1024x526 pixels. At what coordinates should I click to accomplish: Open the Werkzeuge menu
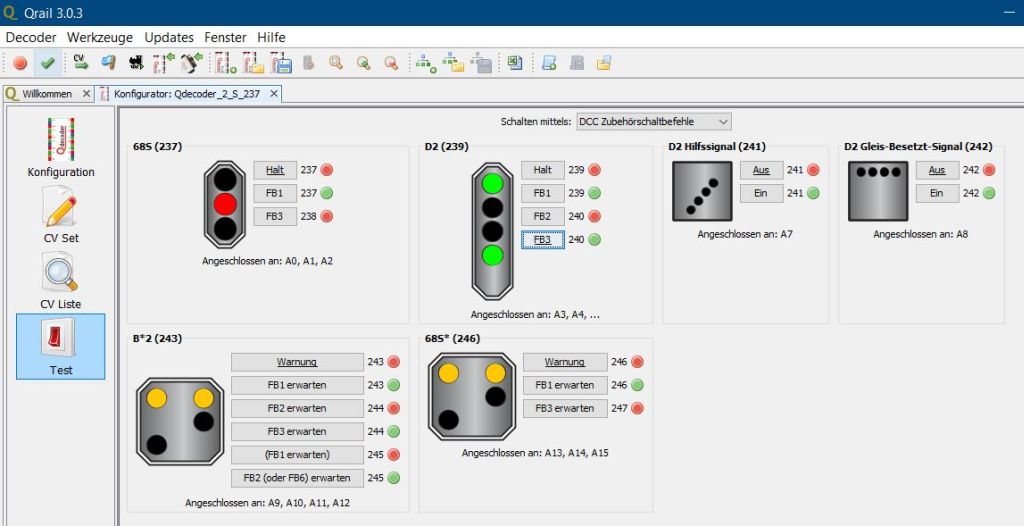pos(100,37)
